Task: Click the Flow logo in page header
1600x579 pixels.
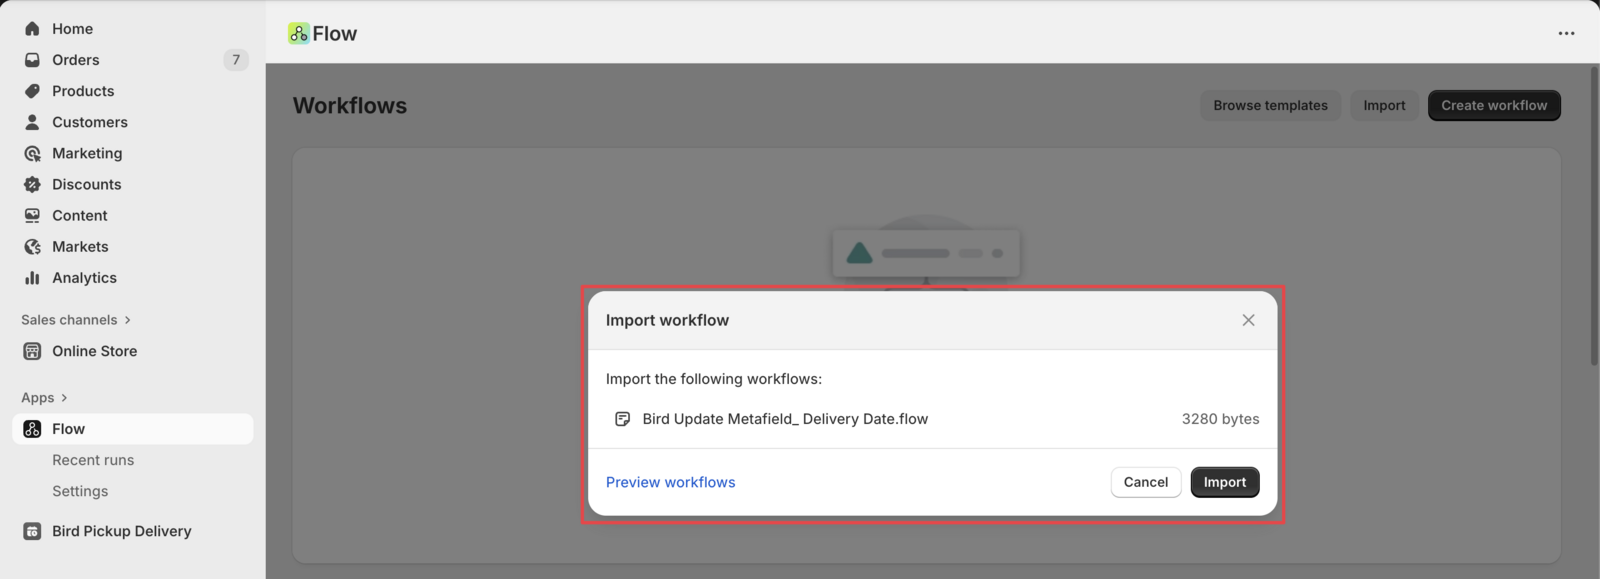Action: 298,33
